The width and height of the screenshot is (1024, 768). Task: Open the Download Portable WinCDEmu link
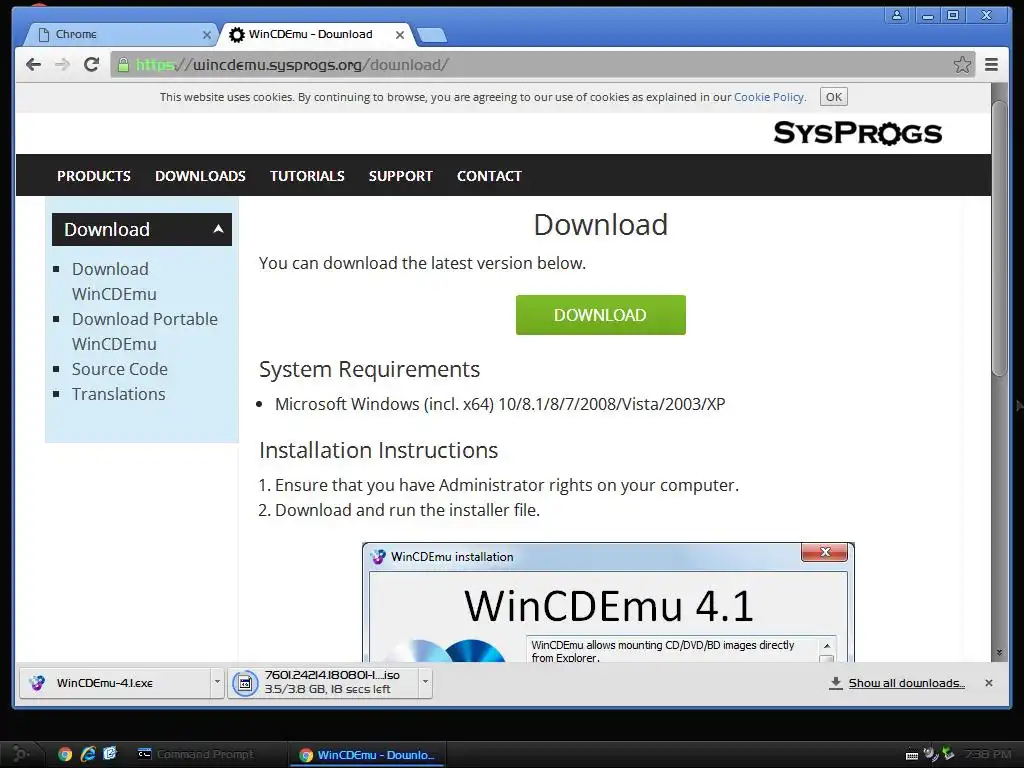[144, 331]
